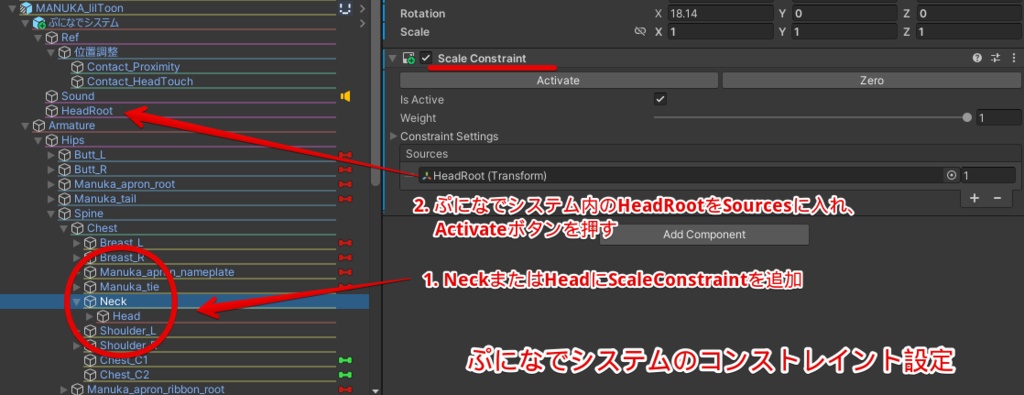The width and height of the screenshot is (1024, 395).
Task: Collapse the Armature tree node
Action: [x=25, y=125]
